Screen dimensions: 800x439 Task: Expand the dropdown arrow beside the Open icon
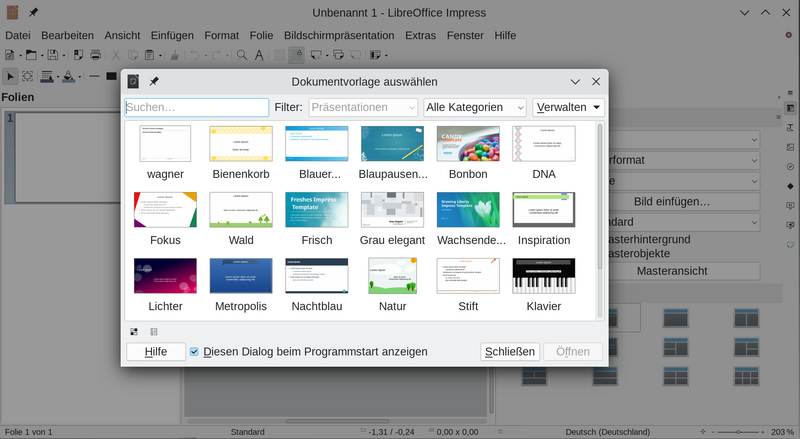click(x=42, y=56)
